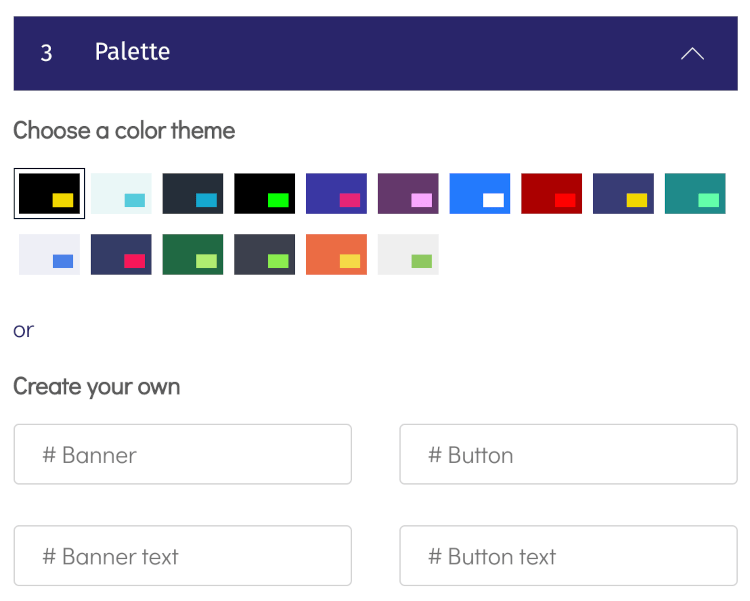
Task: Pick the navy and yellow theme
Action: (x=623, y=193)
